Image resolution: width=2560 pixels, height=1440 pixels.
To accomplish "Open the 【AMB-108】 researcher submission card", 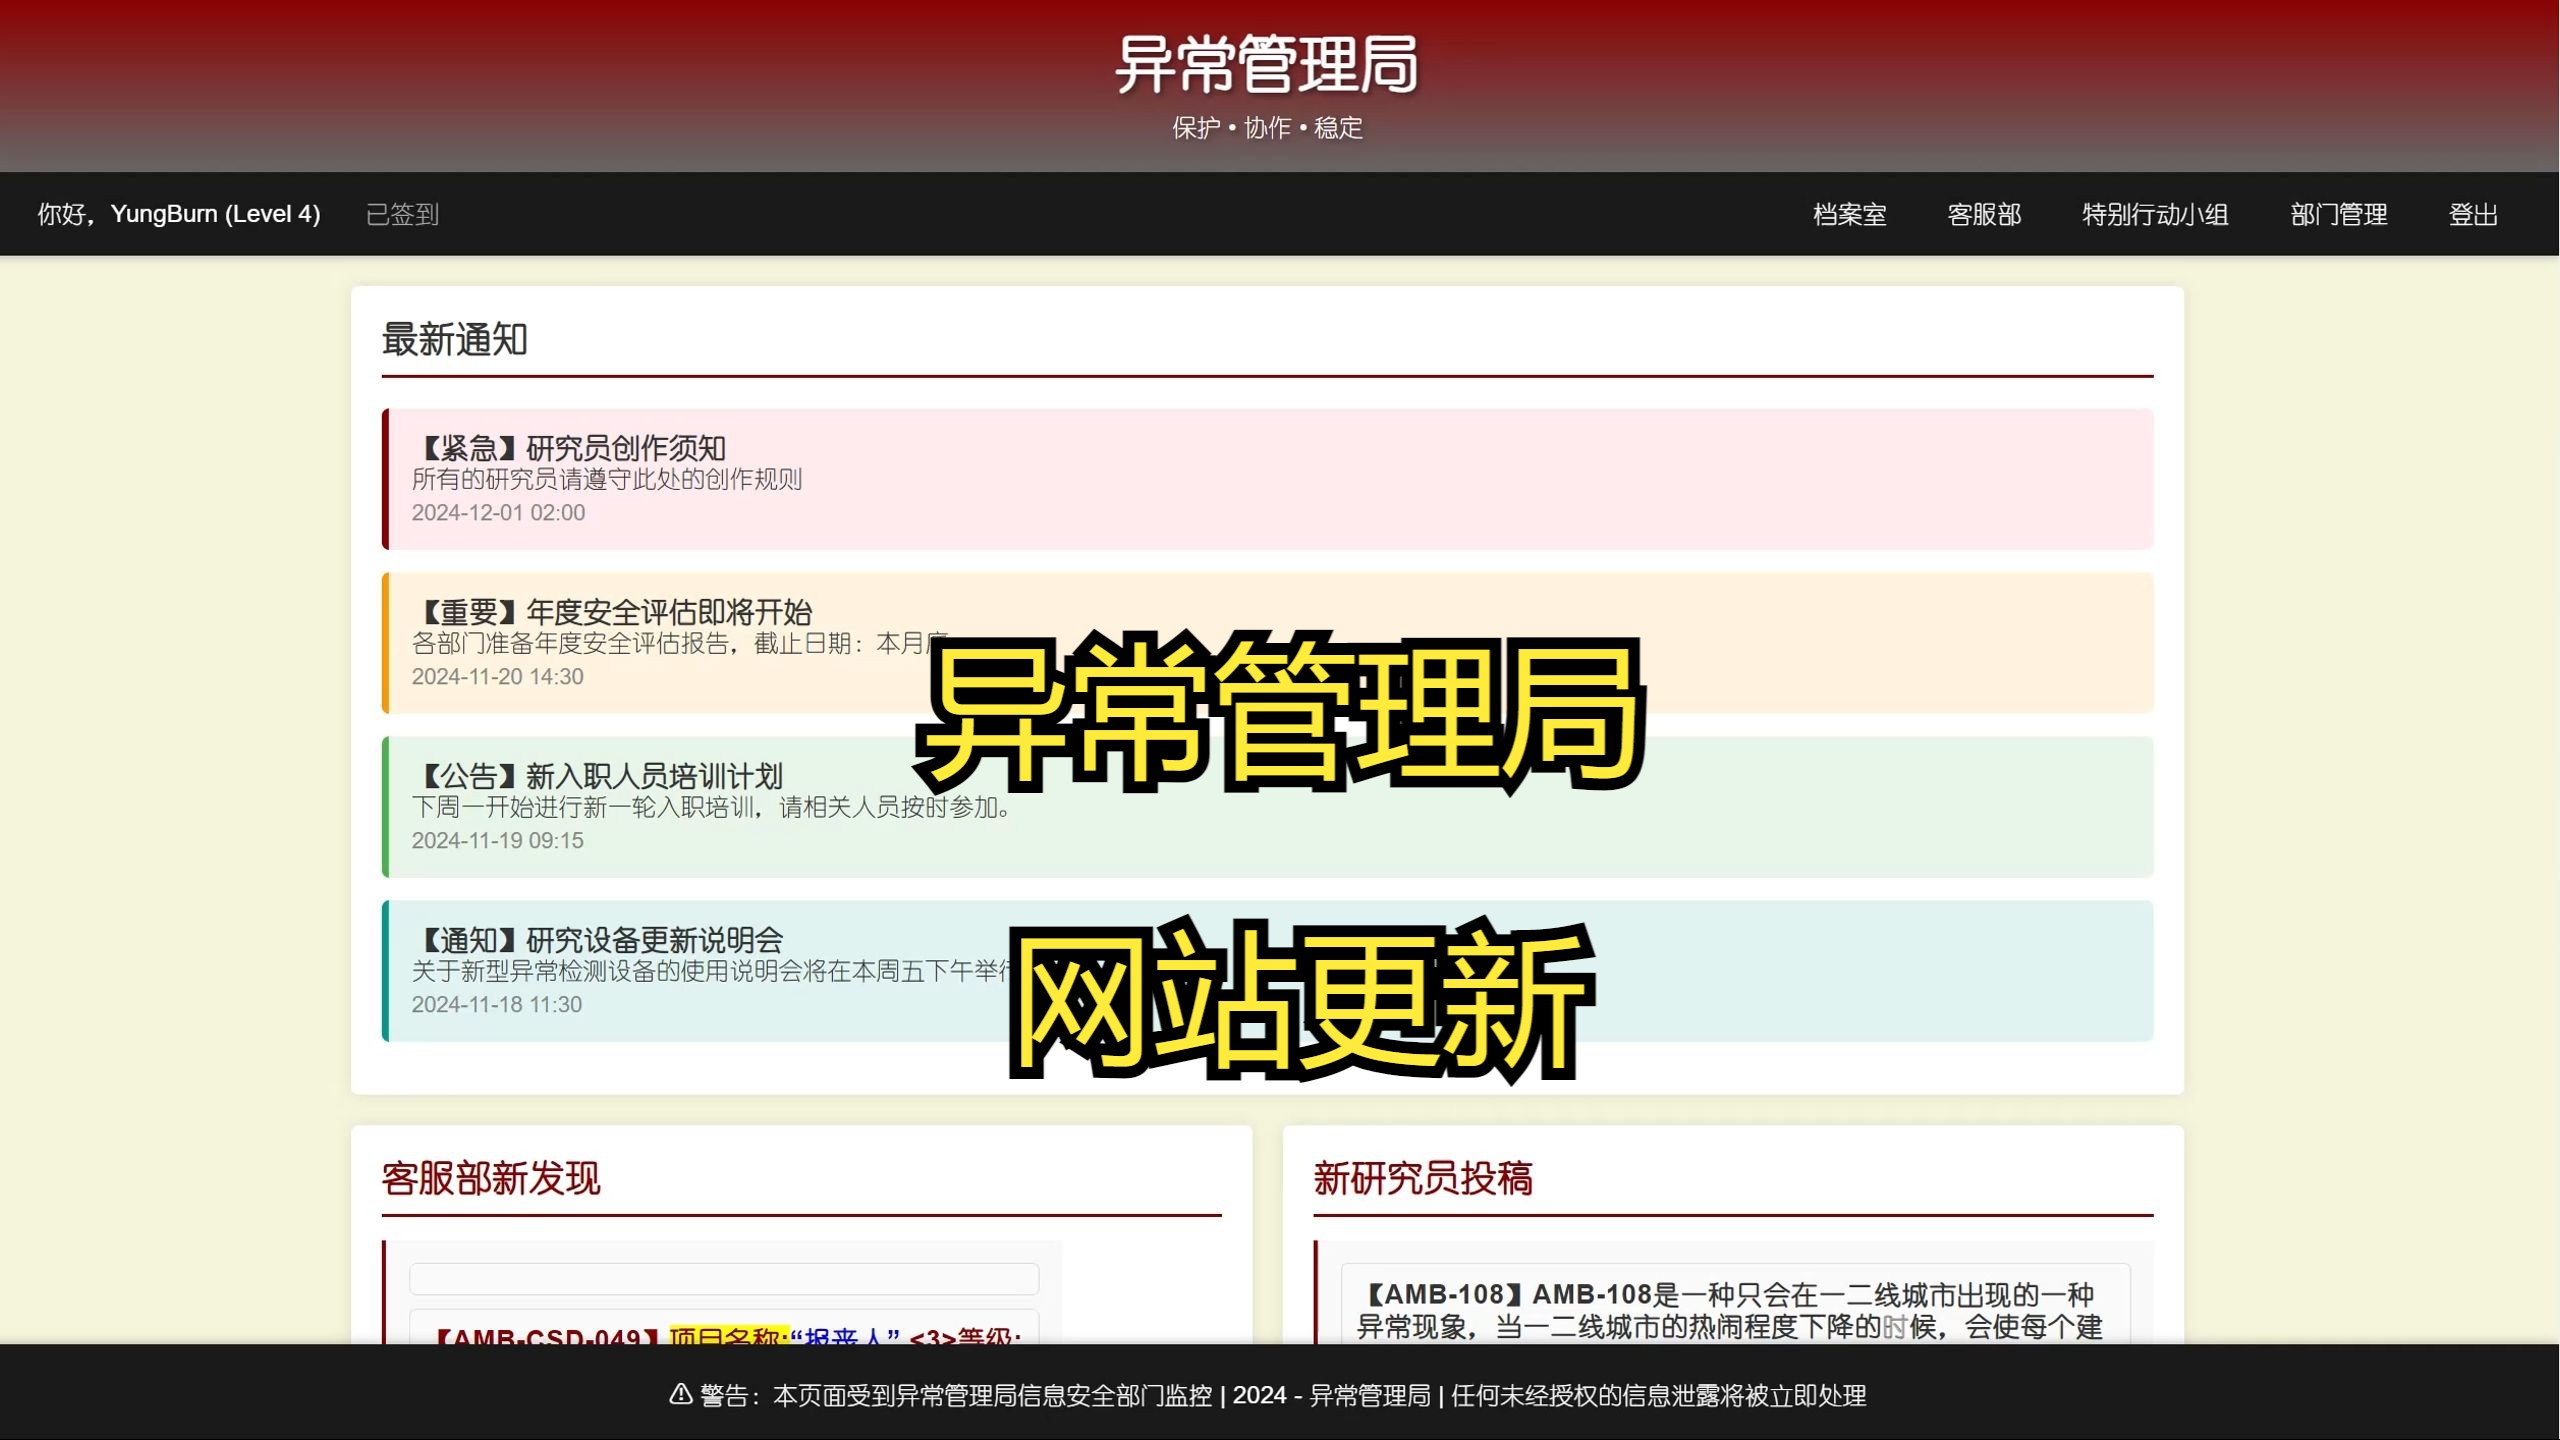I will point(1735,1303).
